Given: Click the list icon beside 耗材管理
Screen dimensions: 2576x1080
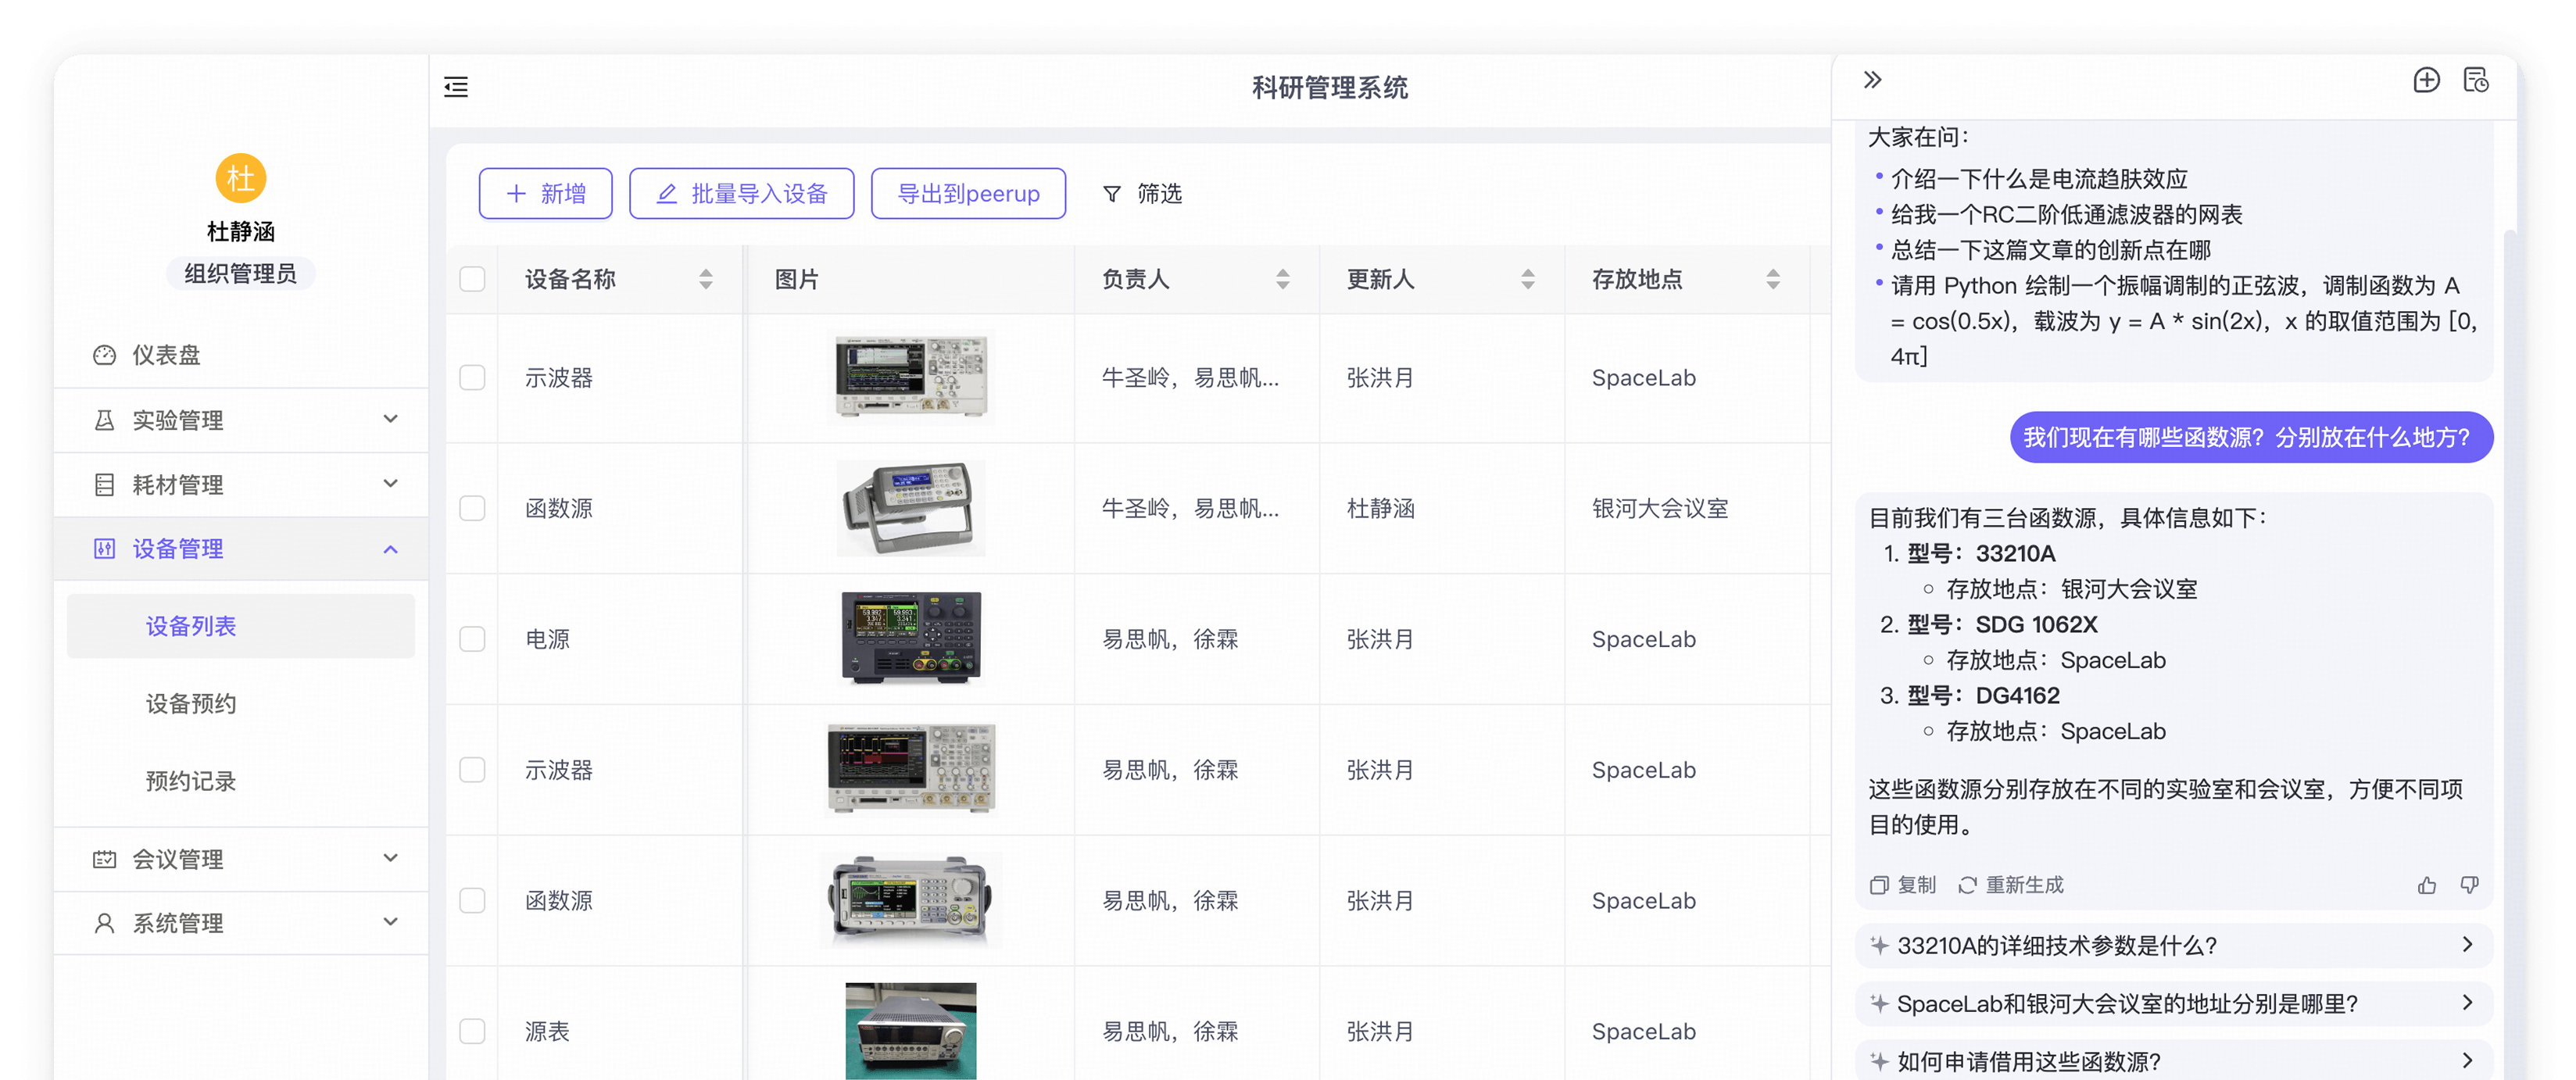Looking at the screenshot, I should [x=104, y=485].
